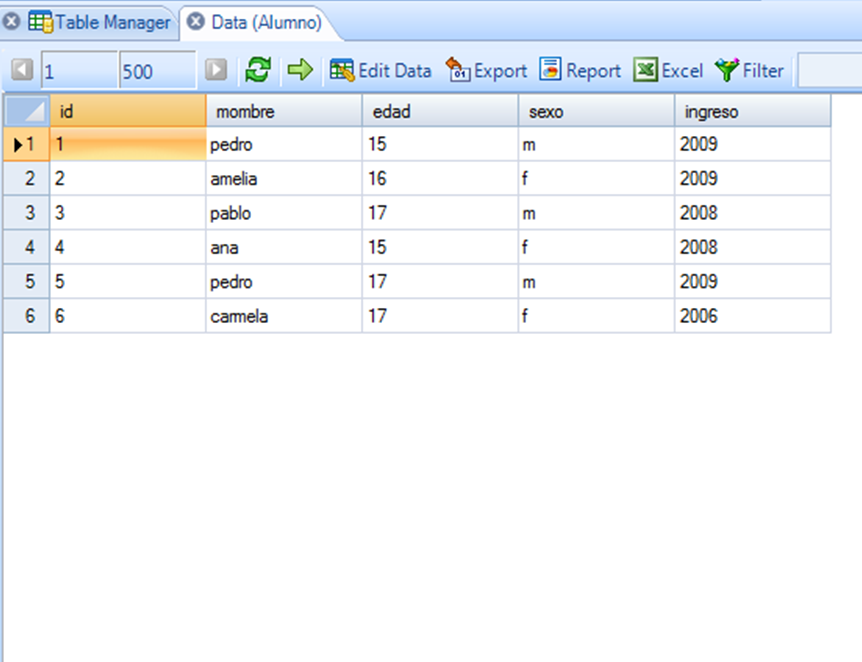This screenshot has width=862, height=662.
Task: Sort by the edad column header
Action: [x=440, y=111]
